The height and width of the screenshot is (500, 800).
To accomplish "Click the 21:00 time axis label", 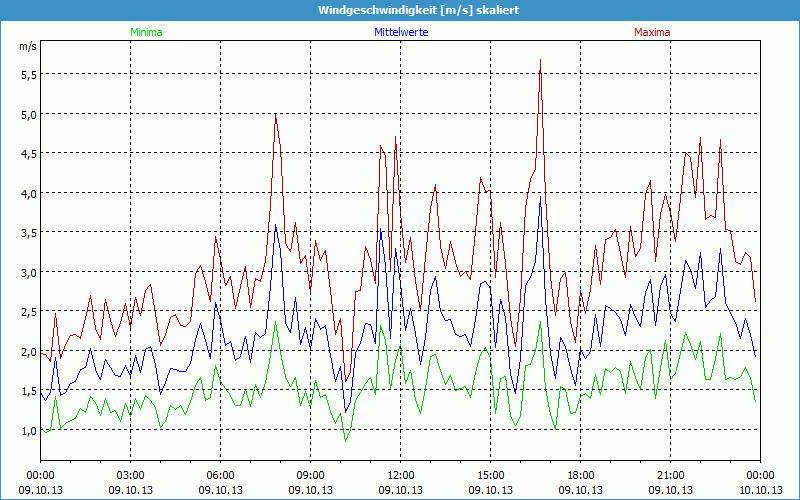I will coord(670,476).
